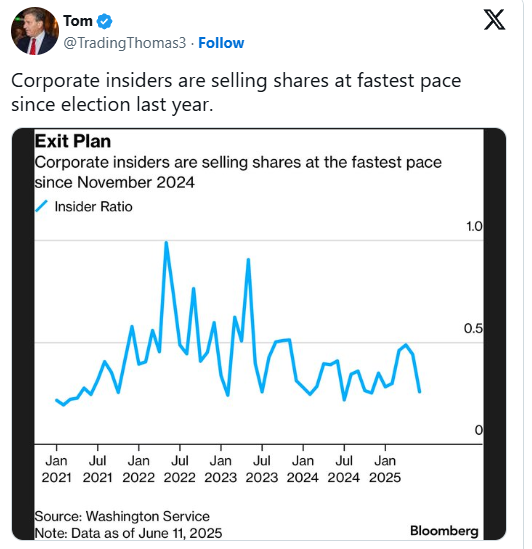Open the @TradingThomas3 handle link
This screenshot has height=549, width=532.
click(x=125, y=43)
